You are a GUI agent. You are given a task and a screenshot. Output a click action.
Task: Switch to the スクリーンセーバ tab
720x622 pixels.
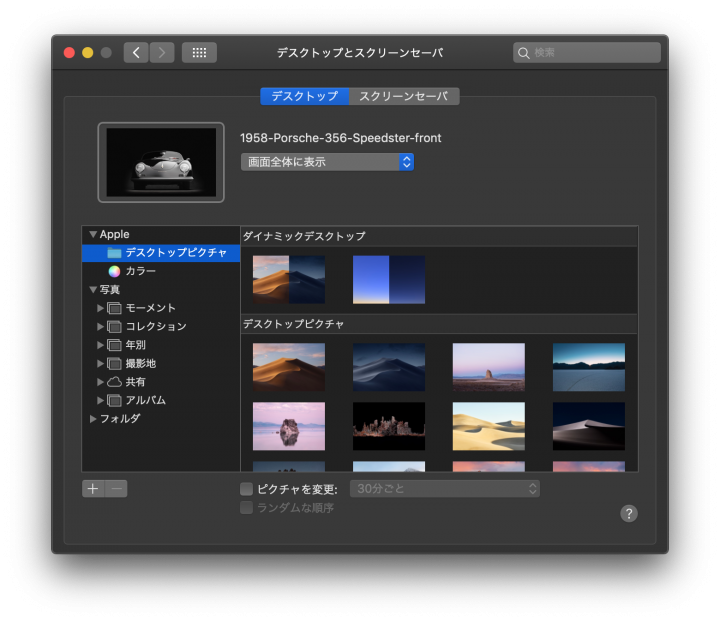[404, 96]
